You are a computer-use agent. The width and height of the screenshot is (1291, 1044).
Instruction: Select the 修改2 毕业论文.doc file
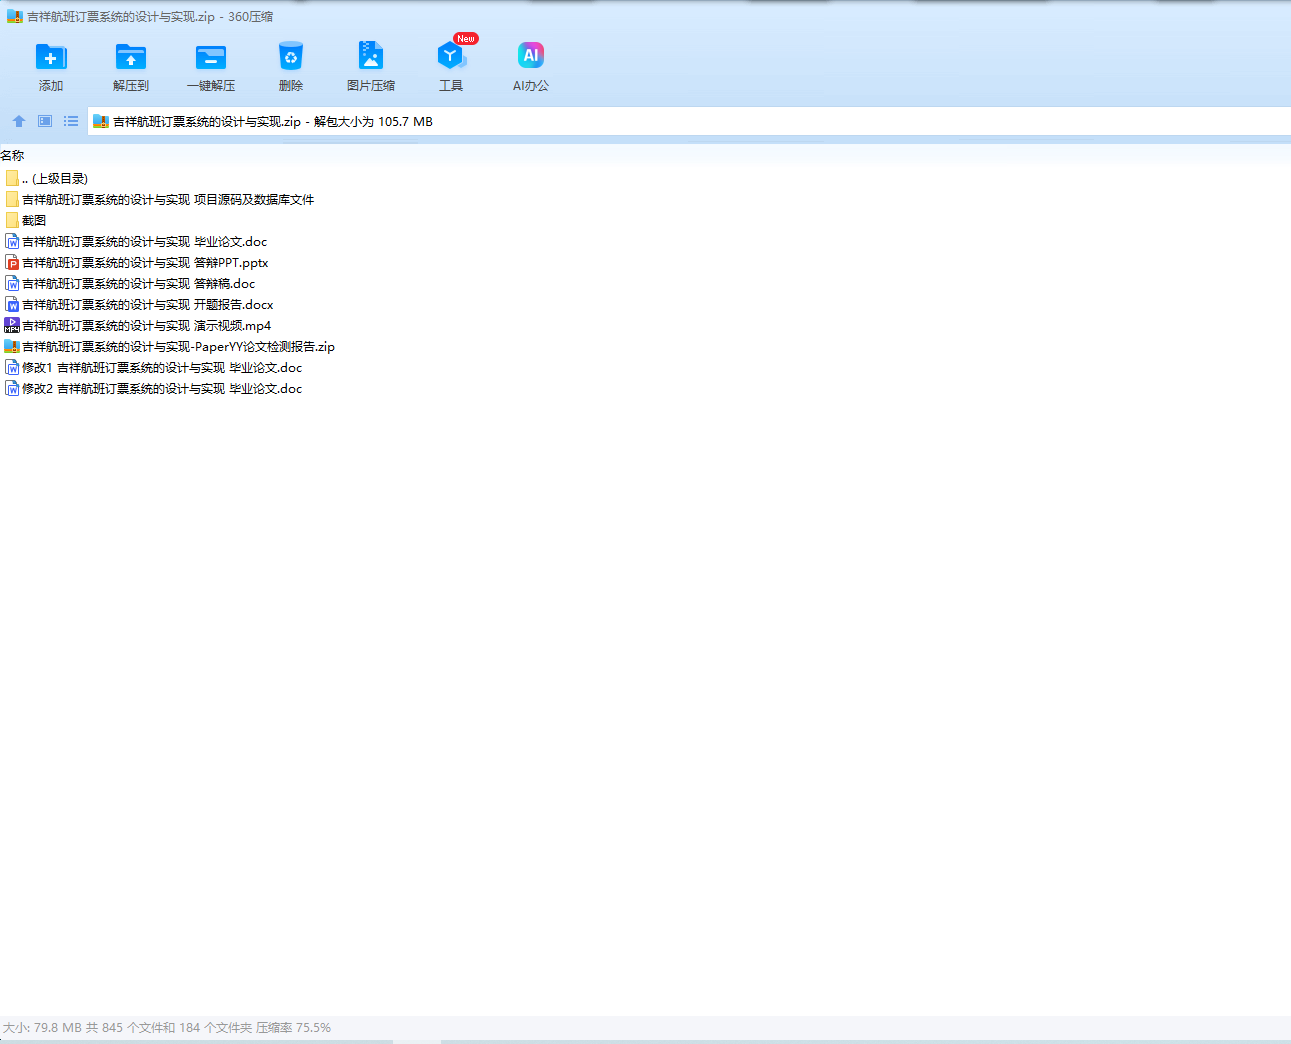153,388
